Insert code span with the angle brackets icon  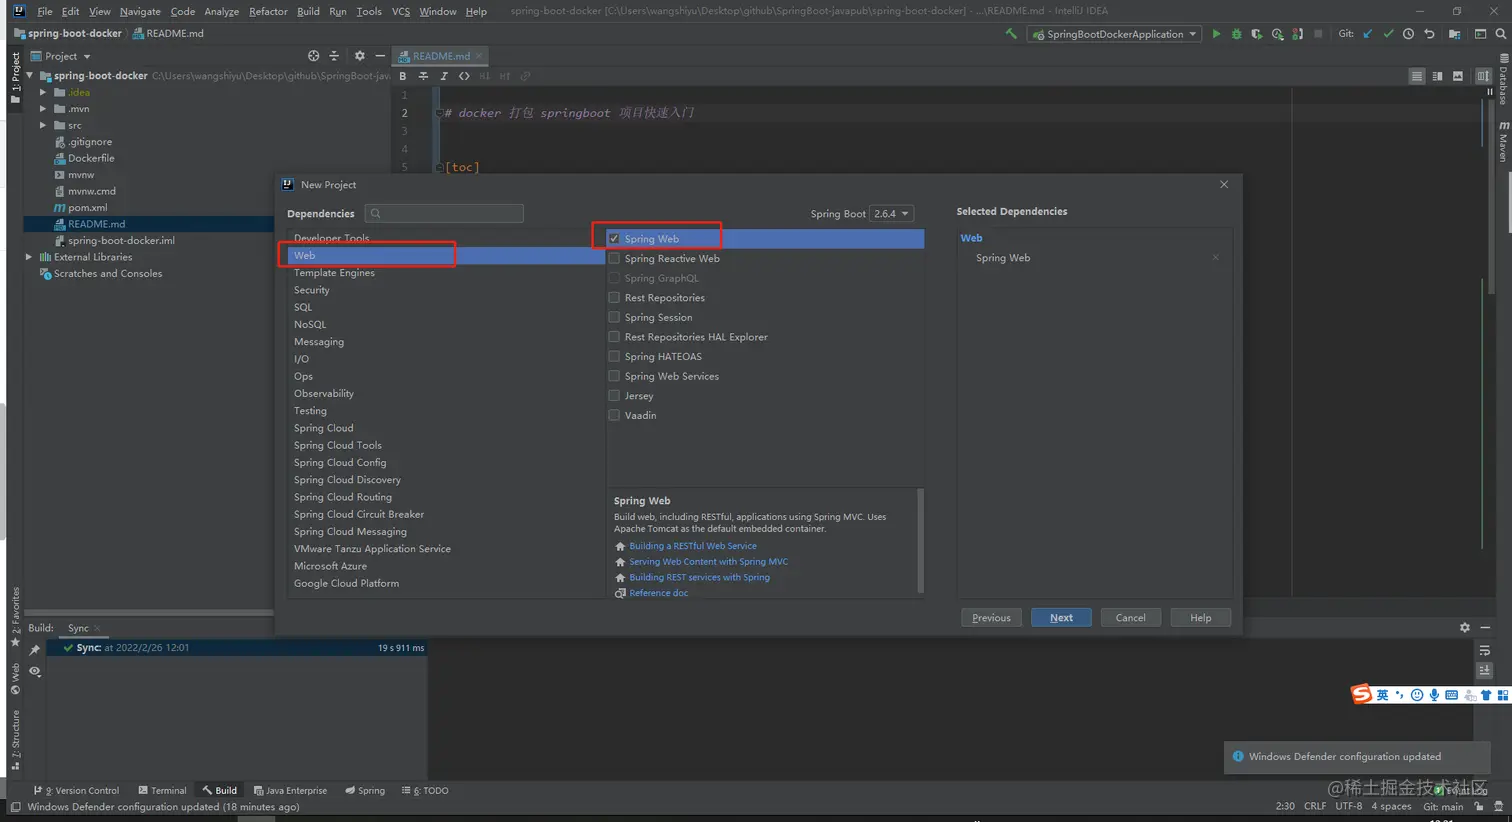point(464,76)
